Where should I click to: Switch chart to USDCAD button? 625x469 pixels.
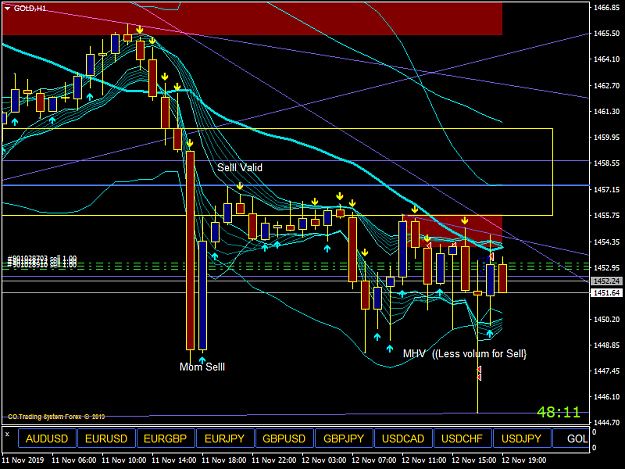(403, 438)
